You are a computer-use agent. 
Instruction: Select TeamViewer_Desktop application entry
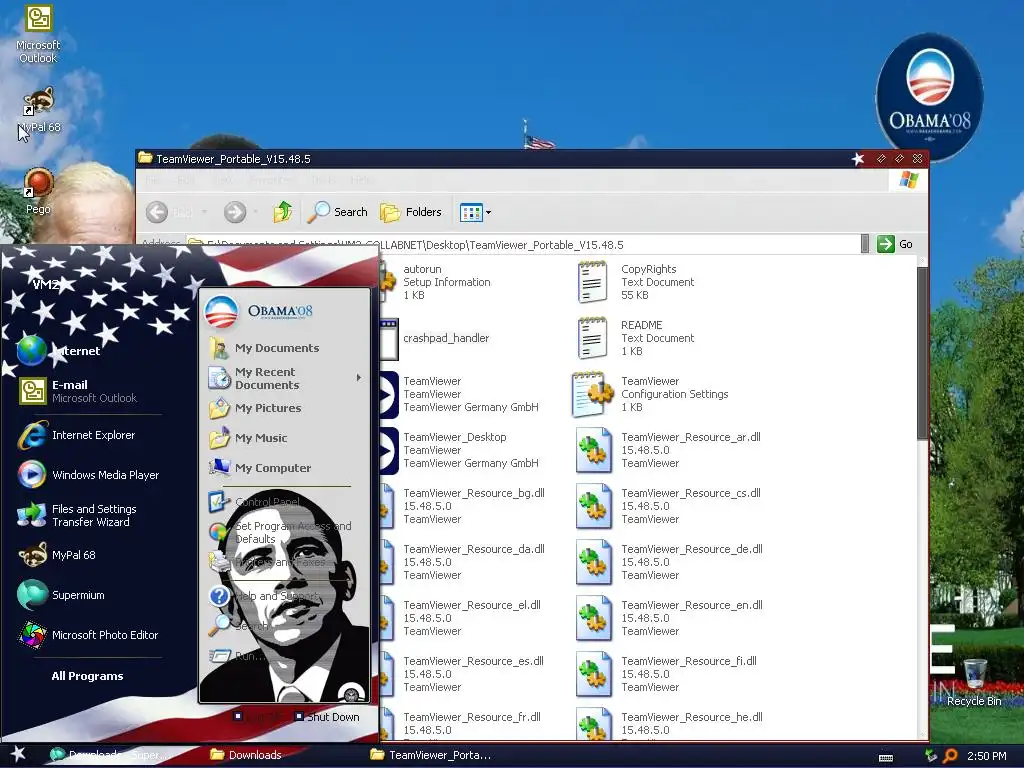pos(460,450)
